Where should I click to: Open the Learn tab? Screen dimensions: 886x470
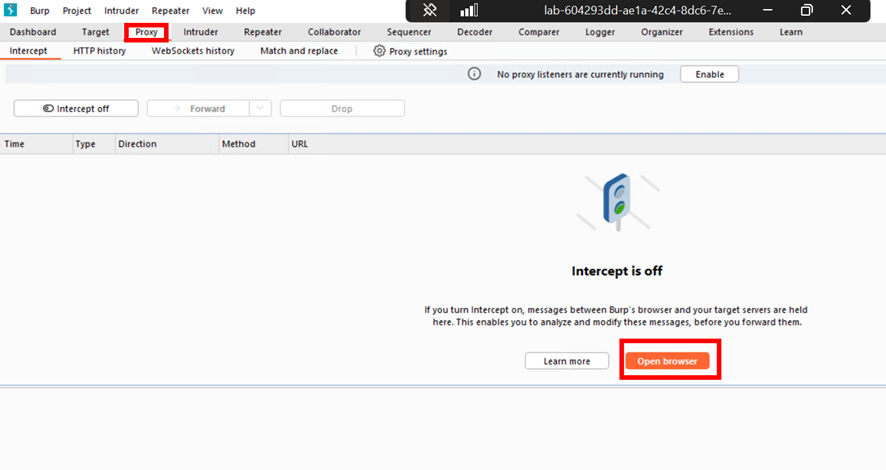coord(791,32)
